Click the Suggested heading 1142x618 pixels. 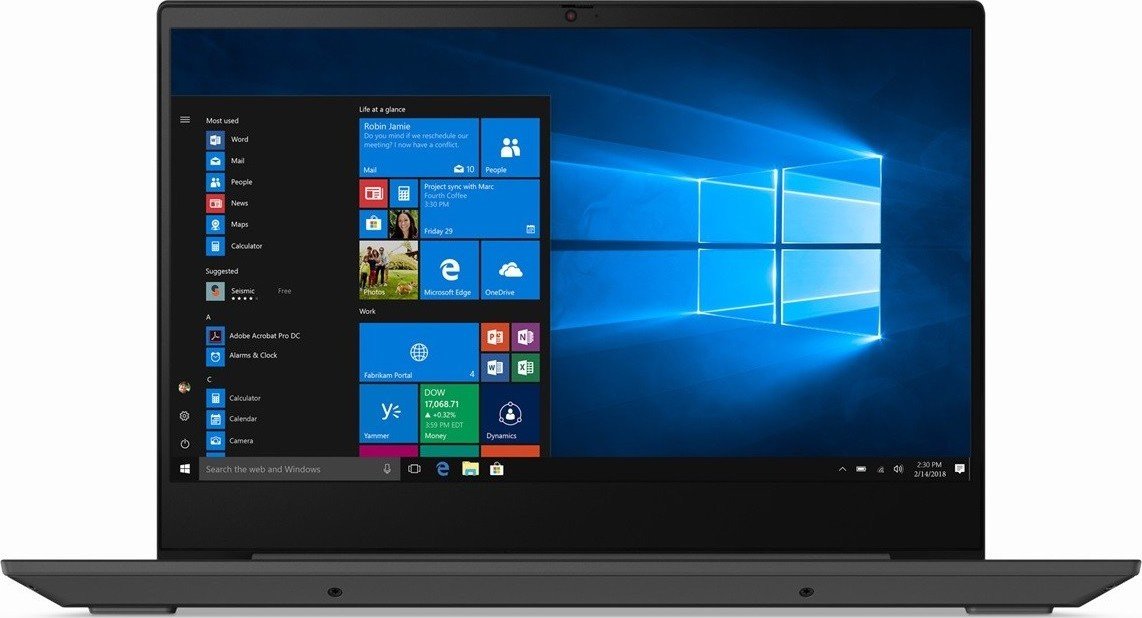tap(221, 271)
